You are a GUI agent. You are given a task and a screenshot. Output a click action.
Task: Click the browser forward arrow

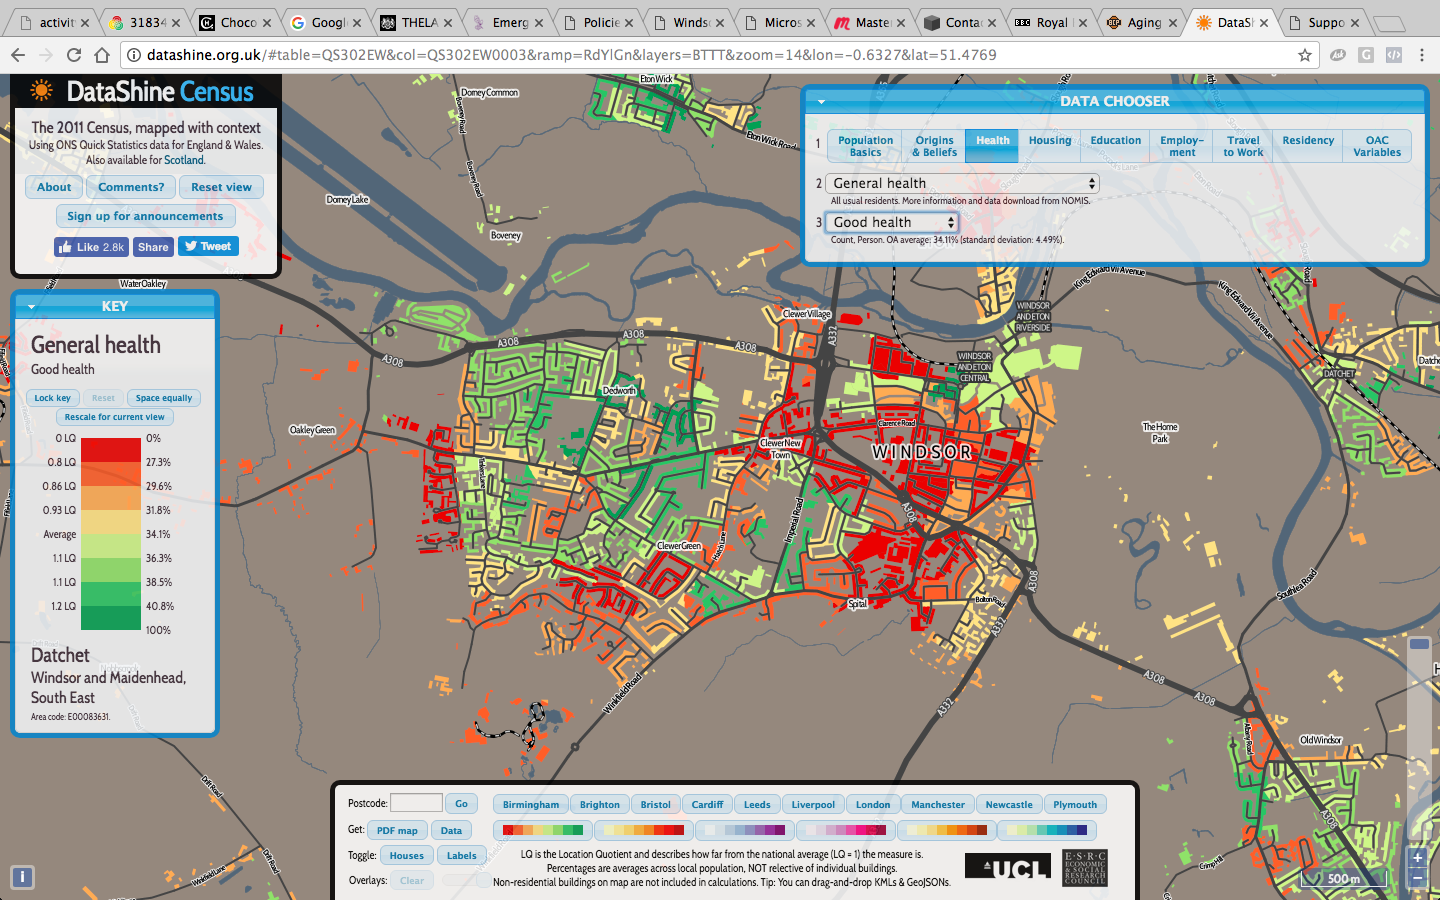tap(46, 55)
